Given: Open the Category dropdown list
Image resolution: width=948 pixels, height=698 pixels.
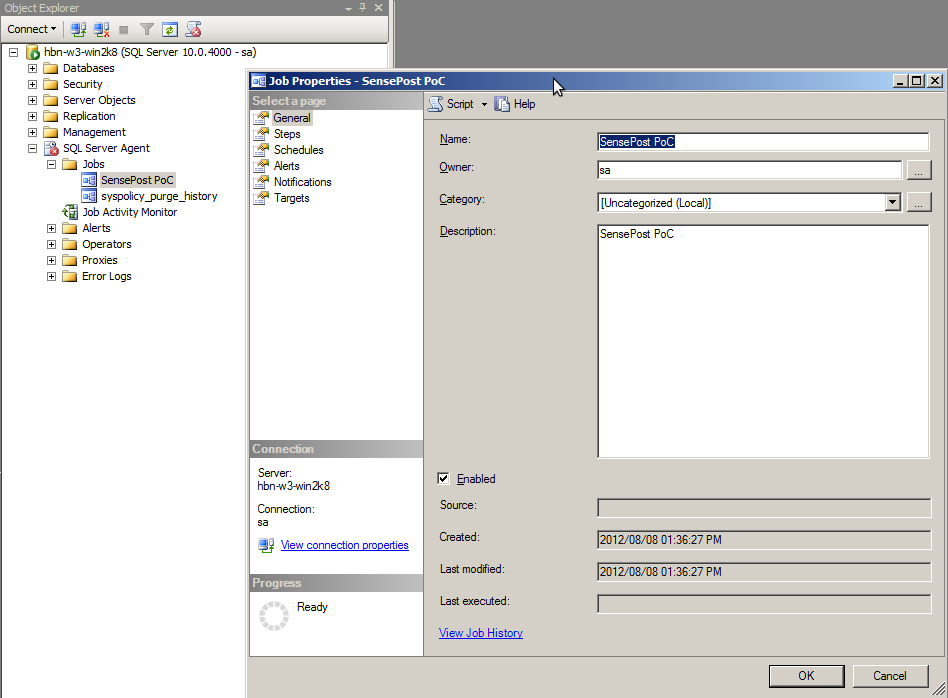Looking at the screenshot, I should [892, 203].
